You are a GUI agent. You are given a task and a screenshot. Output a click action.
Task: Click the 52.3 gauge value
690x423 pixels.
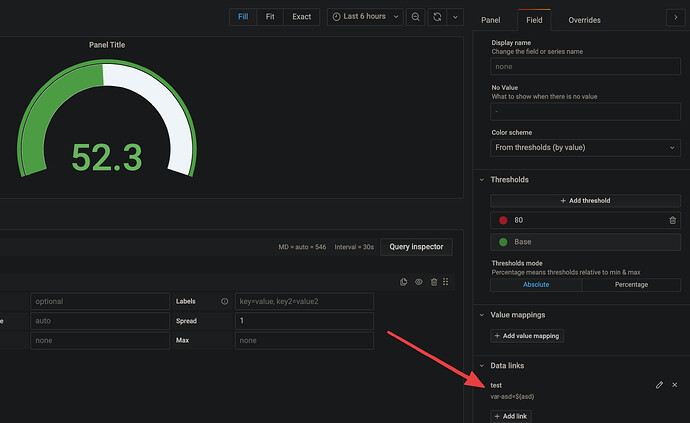pyautogui.click(x=107, y=157)
